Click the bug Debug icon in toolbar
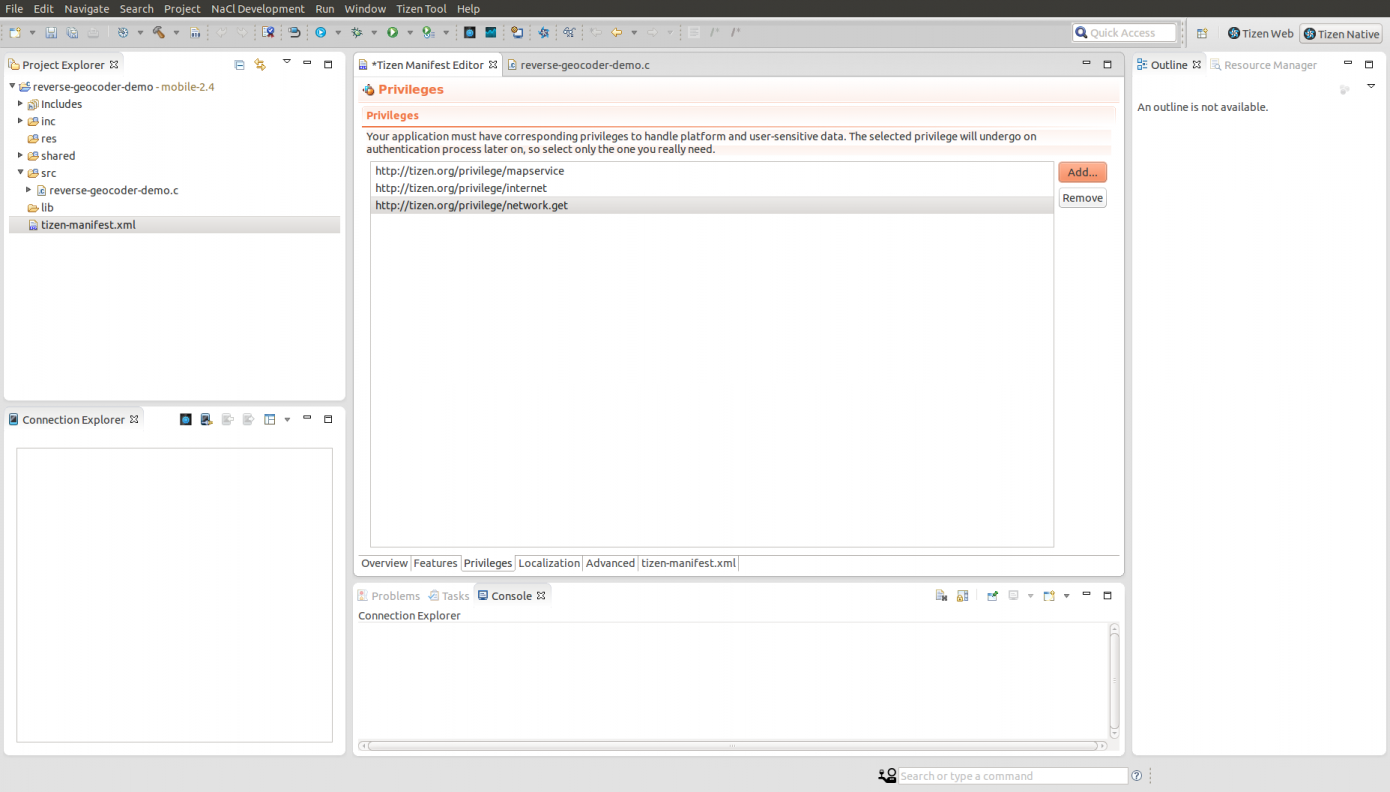 (x=357, y=33)
